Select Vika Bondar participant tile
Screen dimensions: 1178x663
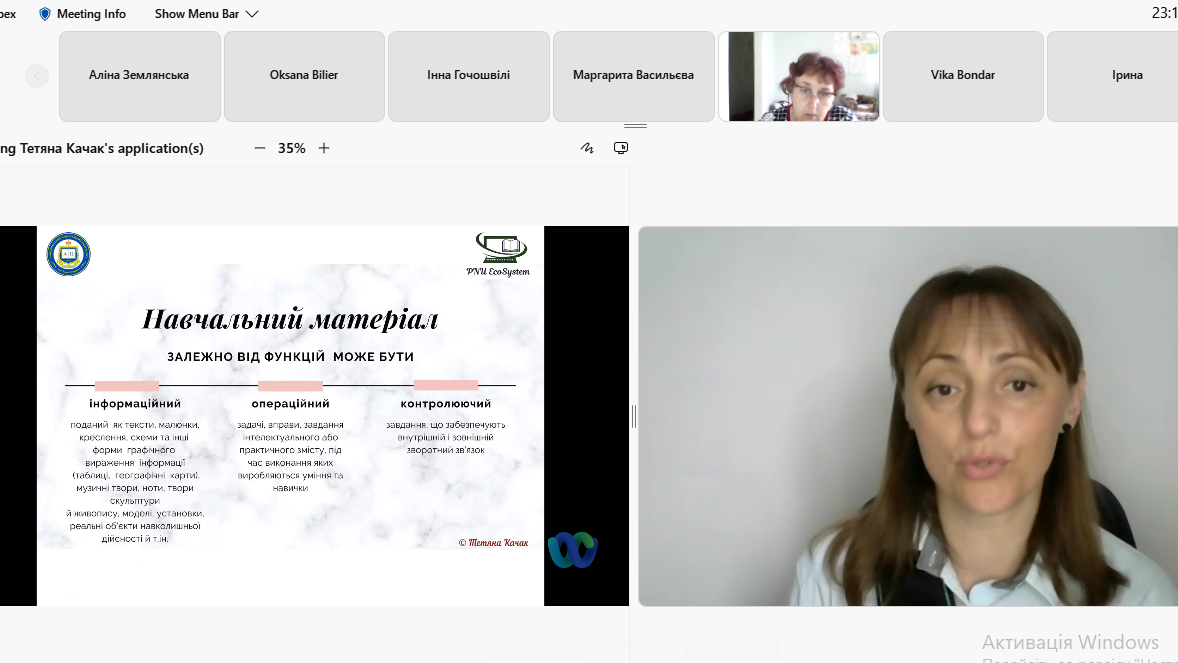[962, 76]
